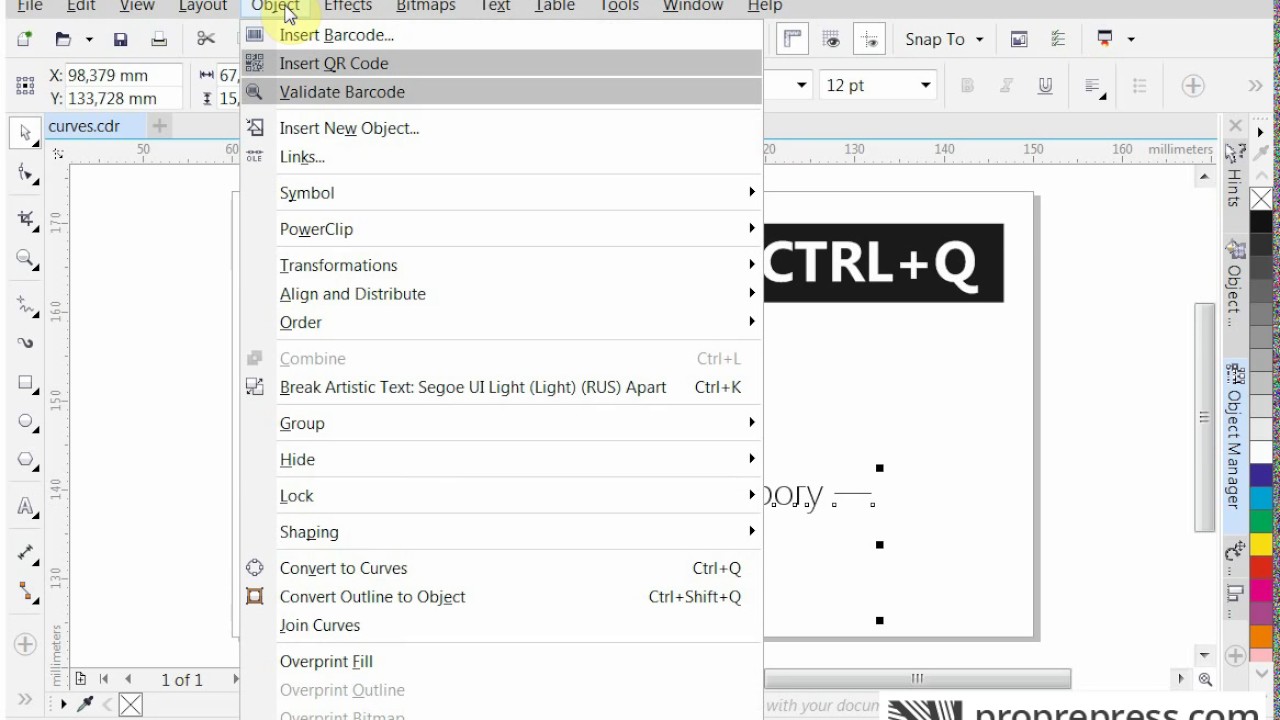Viewport: 1280px width, 720px height.
Task: Choose Convert to Curves menu entry
Action: [x=501, y=568]
